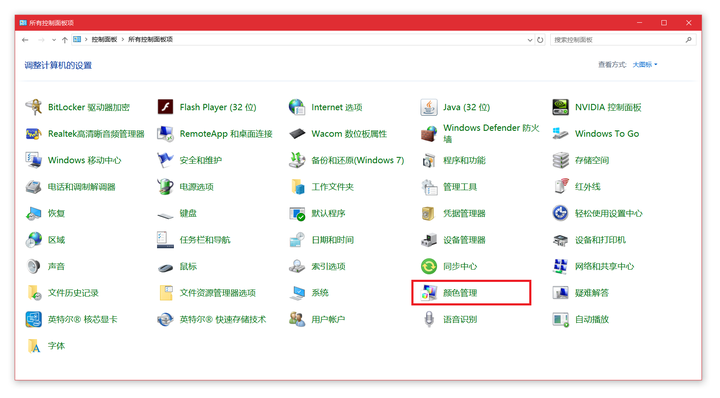Open the 工作文件夹 link
Image resolution: width=720 pixels, height=398 pixels.
click(x=332, y=187)
